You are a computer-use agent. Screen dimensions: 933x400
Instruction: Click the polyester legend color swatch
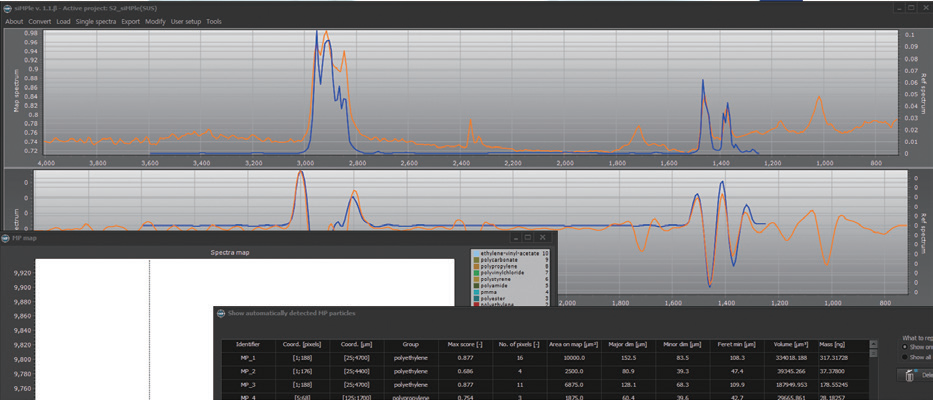click(x=475, y=299)
